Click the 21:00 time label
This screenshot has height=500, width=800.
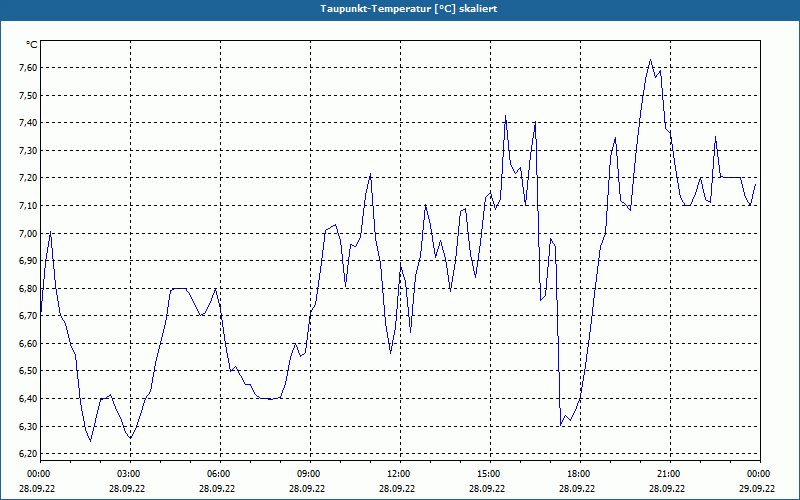[670, 474]
